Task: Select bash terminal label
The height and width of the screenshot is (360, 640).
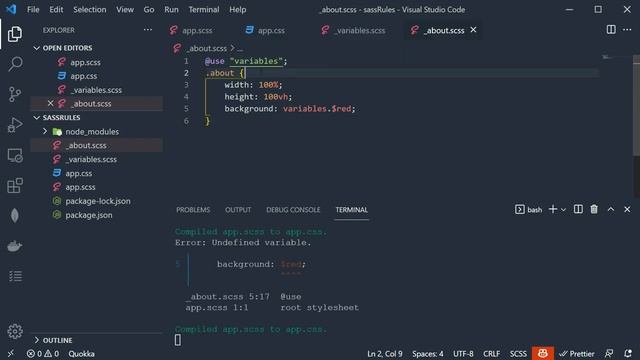Action: (x=529, y=209)
